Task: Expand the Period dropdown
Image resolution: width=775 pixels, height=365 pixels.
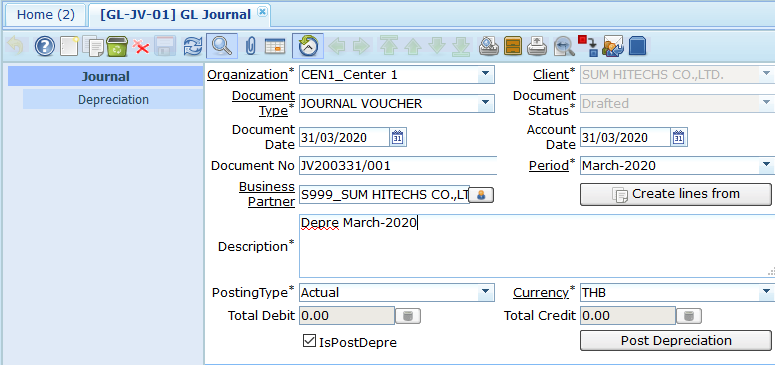Action: [x=767, y=165]
